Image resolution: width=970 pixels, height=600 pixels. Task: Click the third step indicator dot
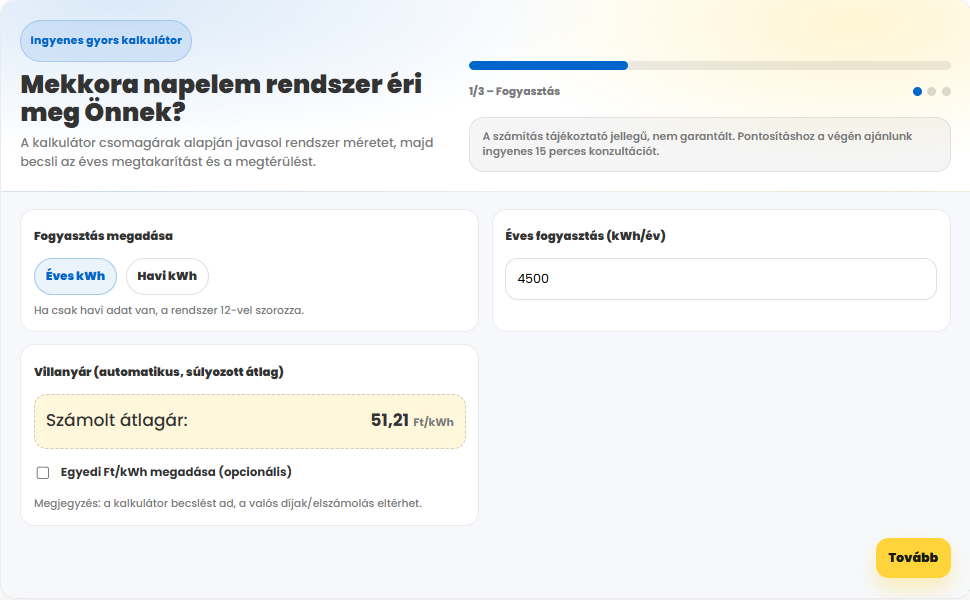(x=946, y=91)
